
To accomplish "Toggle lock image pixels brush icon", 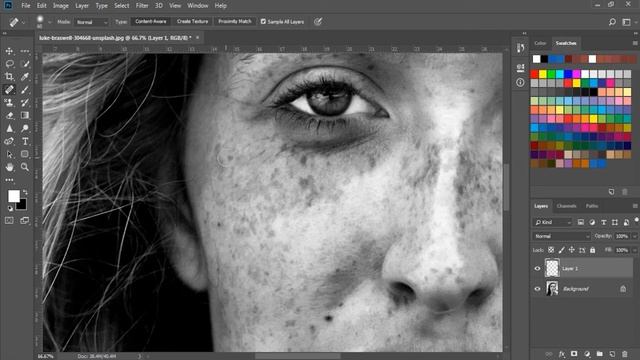I will (562, 250).
